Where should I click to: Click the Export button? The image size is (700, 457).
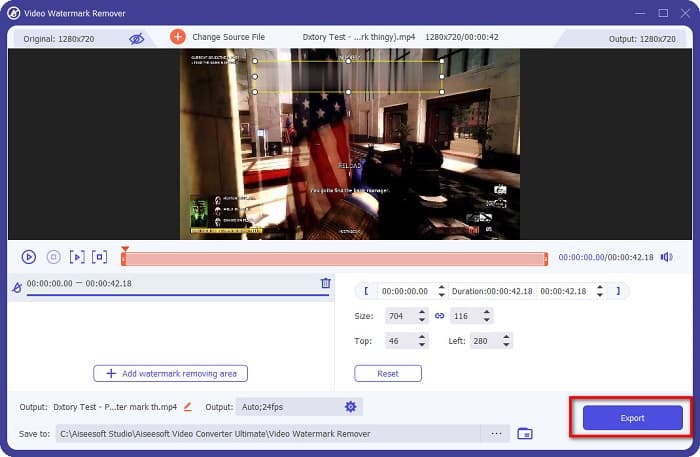(633, 418)
